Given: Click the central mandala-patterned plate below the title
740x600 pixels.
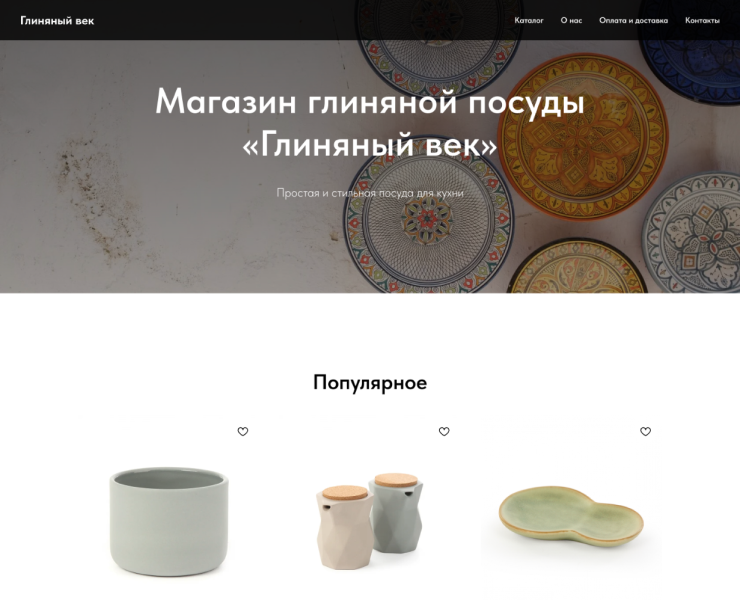Looking at the screenshot, I should coord(429,220).
